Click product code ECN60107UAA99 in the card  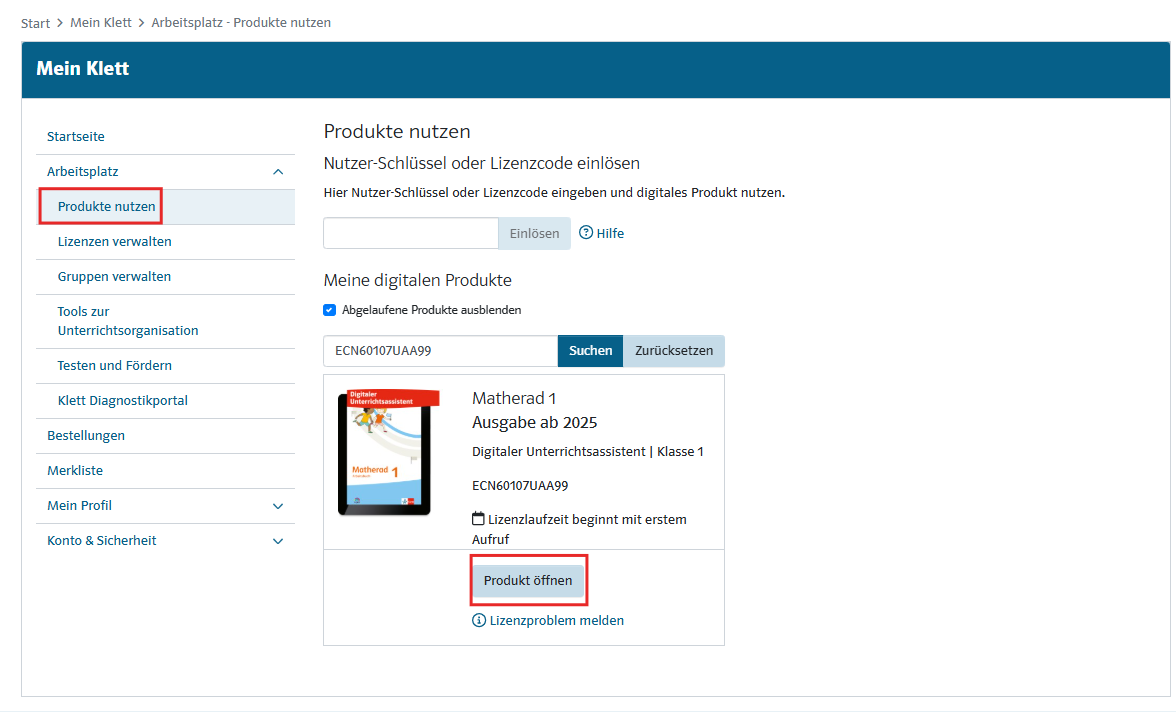(x=520, y=485)
